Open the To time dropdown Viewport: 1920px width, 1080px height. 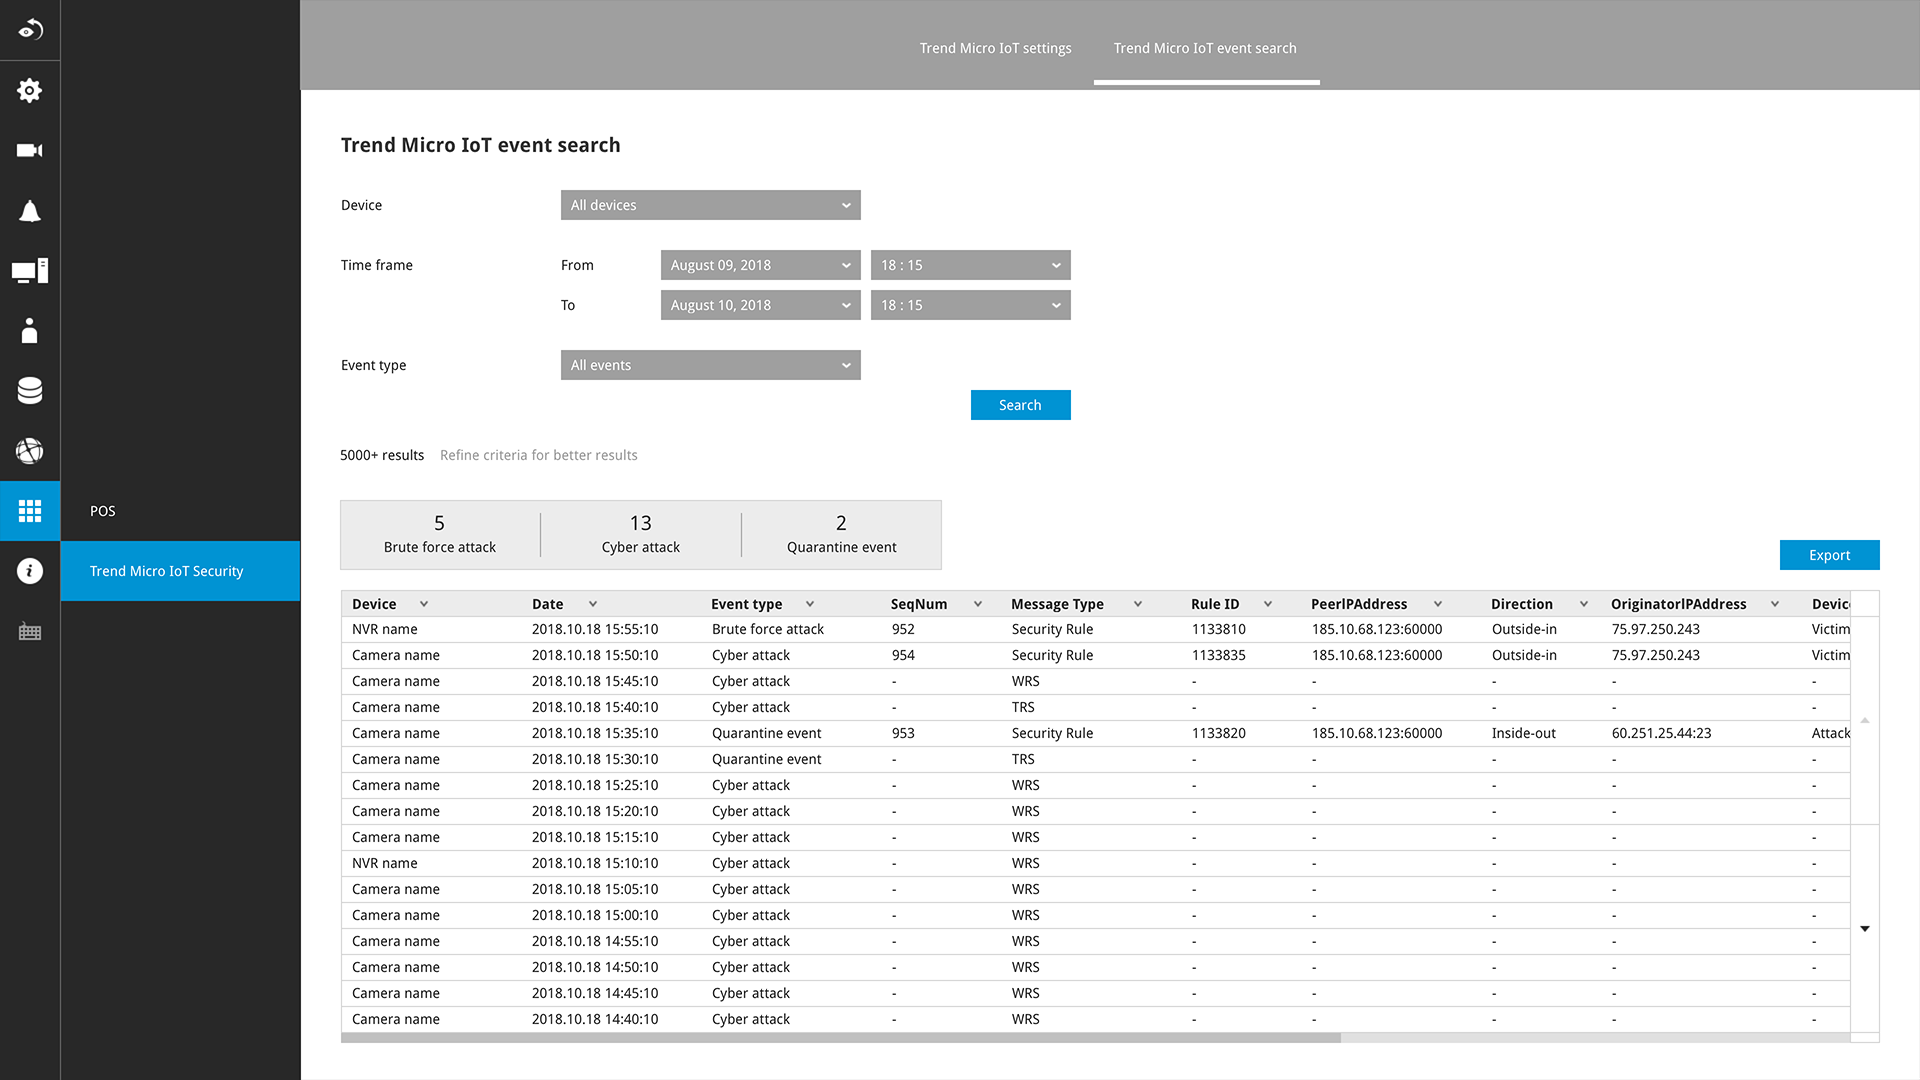(x=970, y=305)
